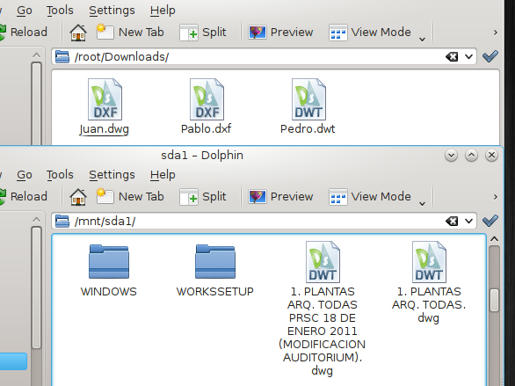
Task: Toggle Preview in the upper Downloads window
Action: click(x=281, y=32)
